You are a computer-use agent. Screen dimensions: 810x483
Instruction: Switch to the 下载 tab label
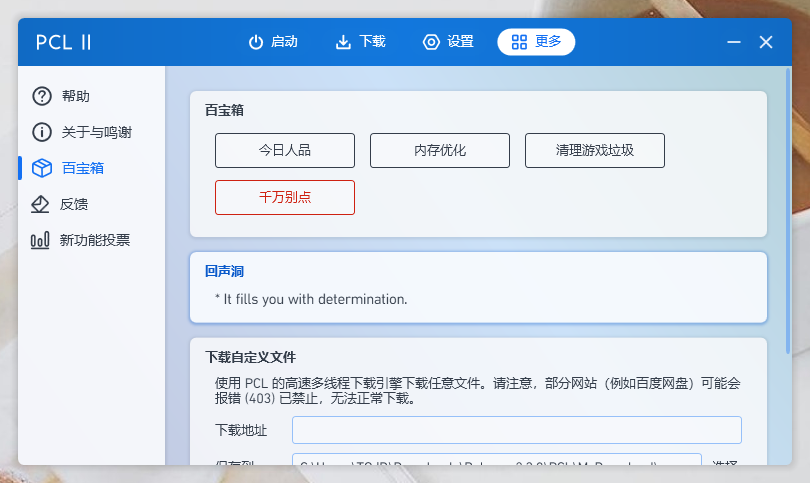point(372,41)
